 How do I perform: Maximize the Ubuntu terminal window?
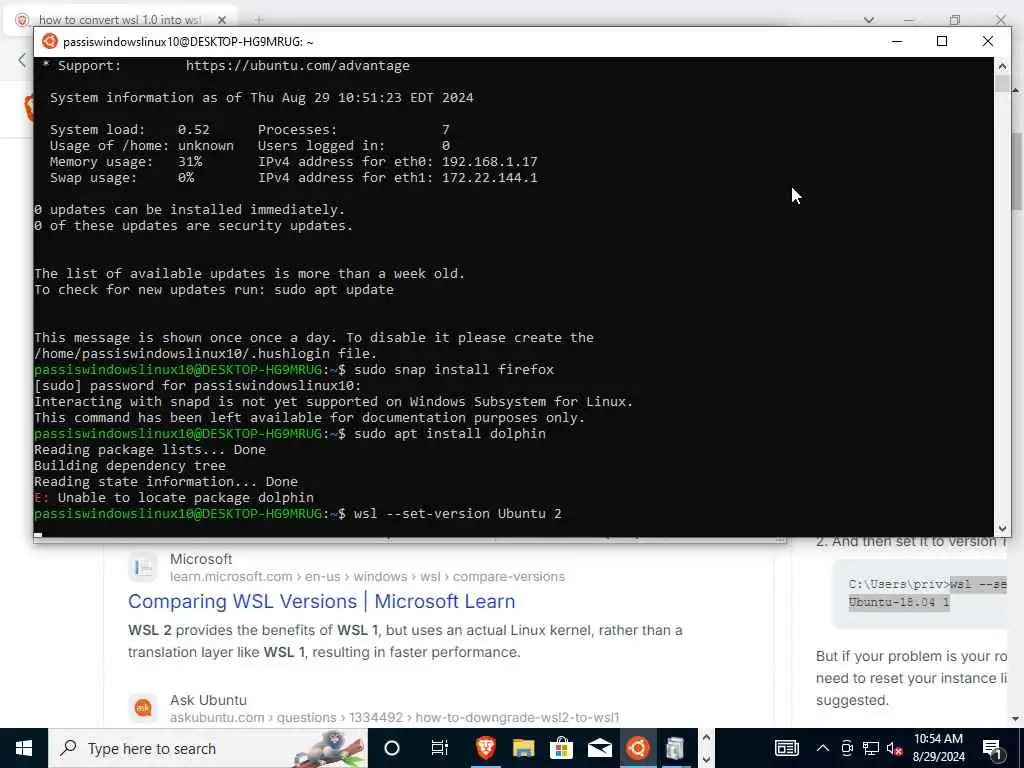[x=942, y=41]
